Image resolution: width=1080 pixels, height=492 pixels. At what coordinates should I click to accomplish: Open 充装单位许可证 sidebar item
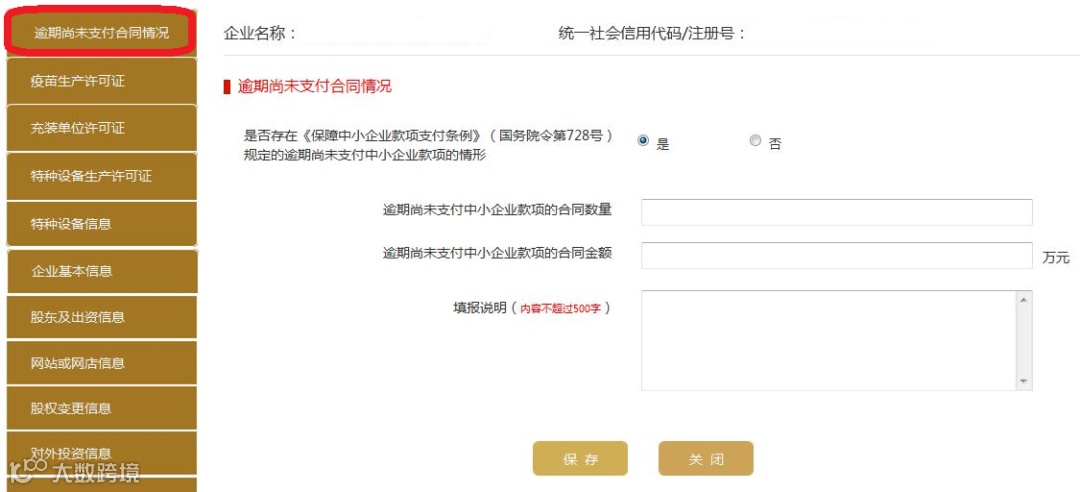coord(99,128)
